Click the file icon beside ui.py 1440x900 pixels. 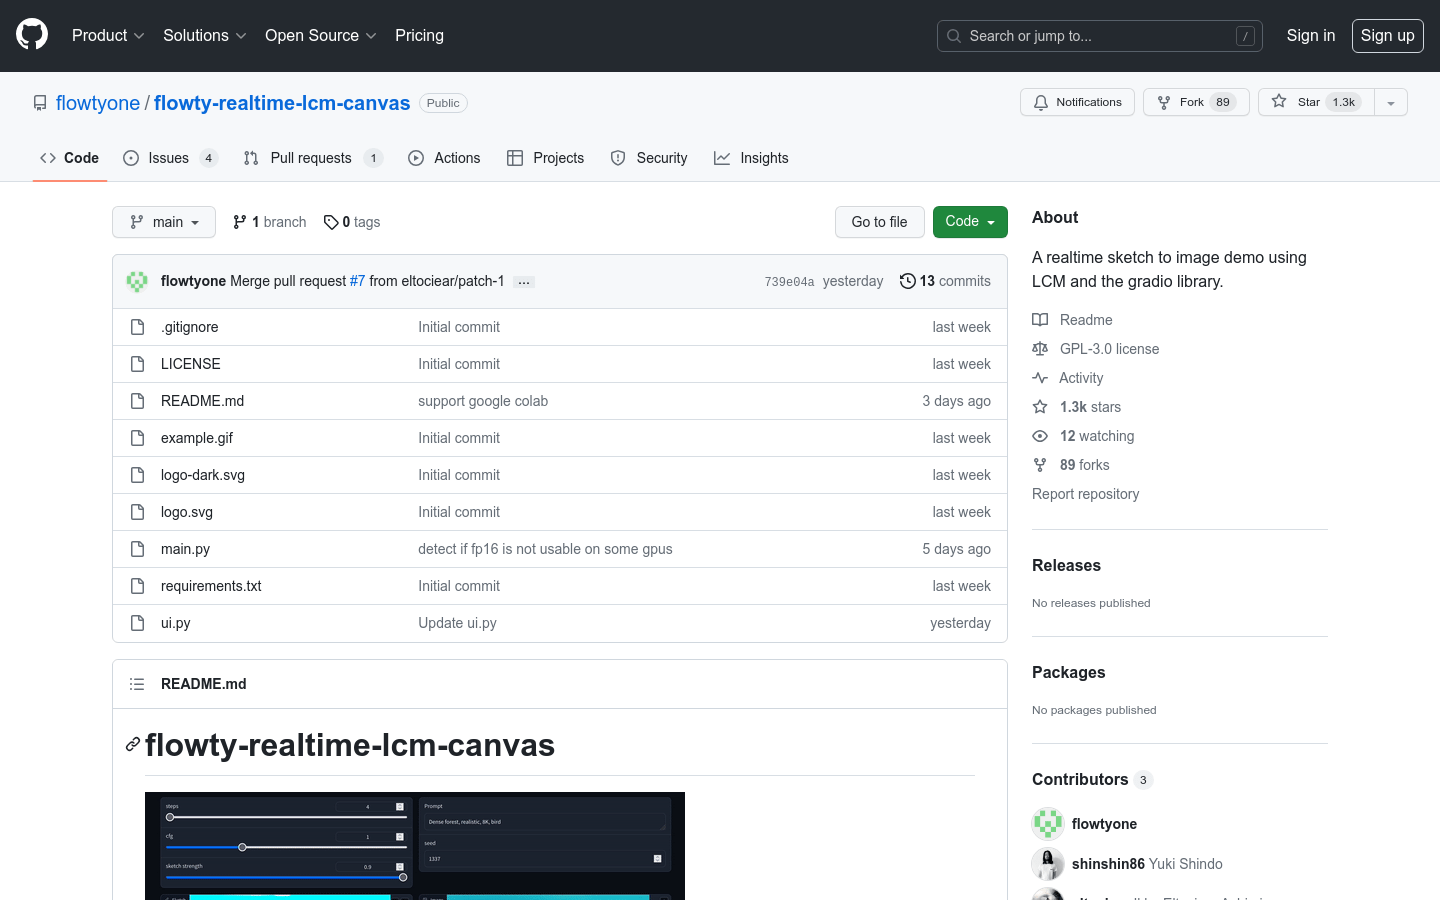pyautogui.click(x=137, y=622)
